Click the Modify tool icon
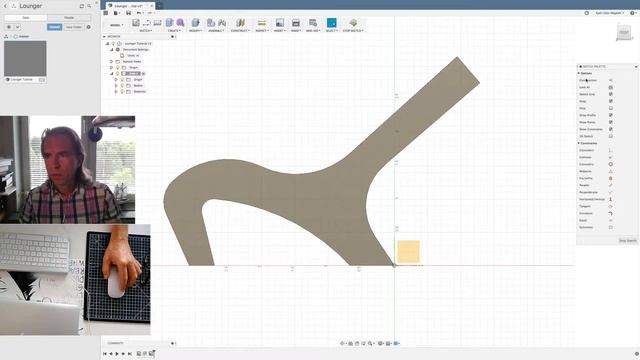This screenshot has width=640, height=360. click(x=196, y=23)
